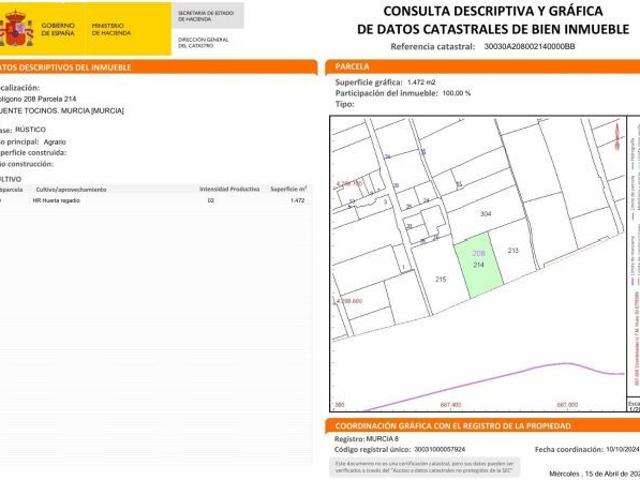Select the green highlighted parcel 214
This screenshot has width=640, height=480.
[x=479, y=266]
